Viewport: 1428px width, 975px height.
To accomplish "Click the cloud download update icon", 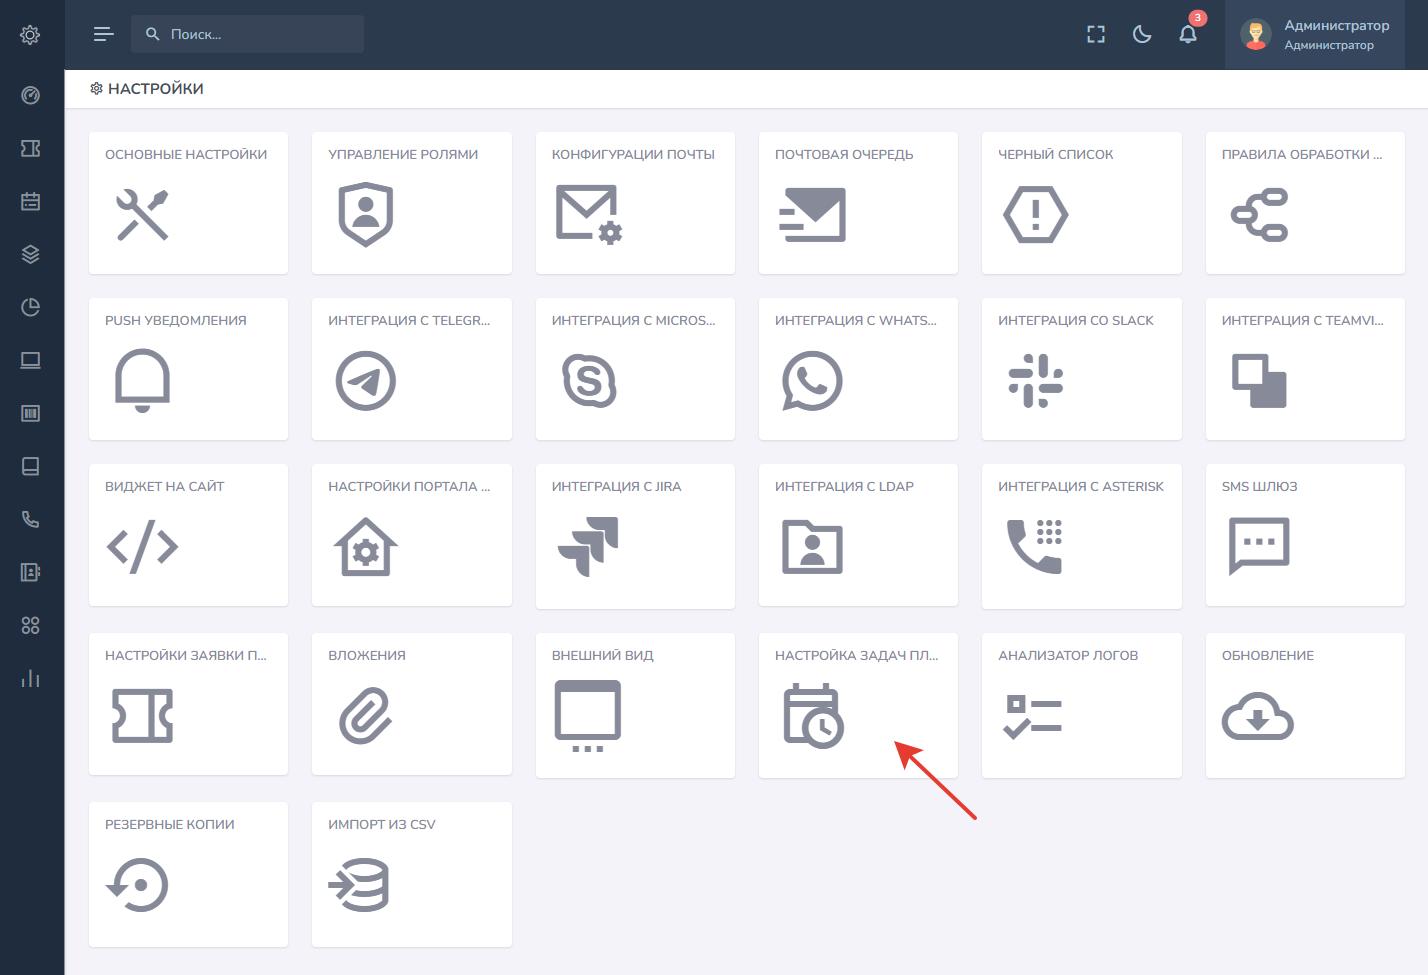I will (1258, 716).
